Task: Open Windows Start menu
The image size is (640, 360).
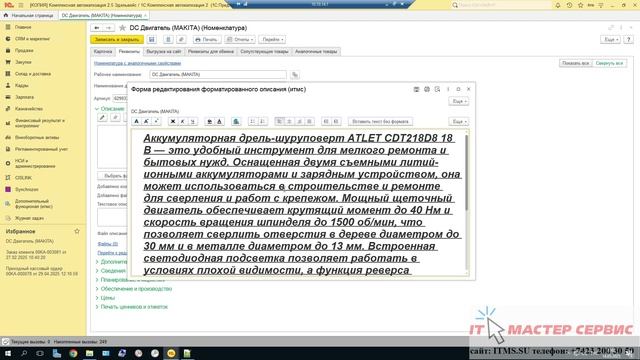Action: (x=8, y=353)
